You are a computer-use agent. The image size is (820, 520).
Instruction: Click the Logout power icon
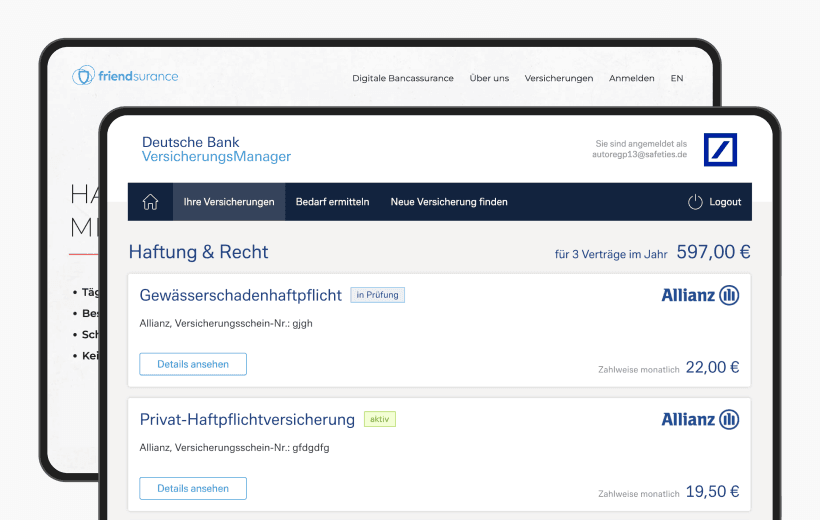pos(695,202)
